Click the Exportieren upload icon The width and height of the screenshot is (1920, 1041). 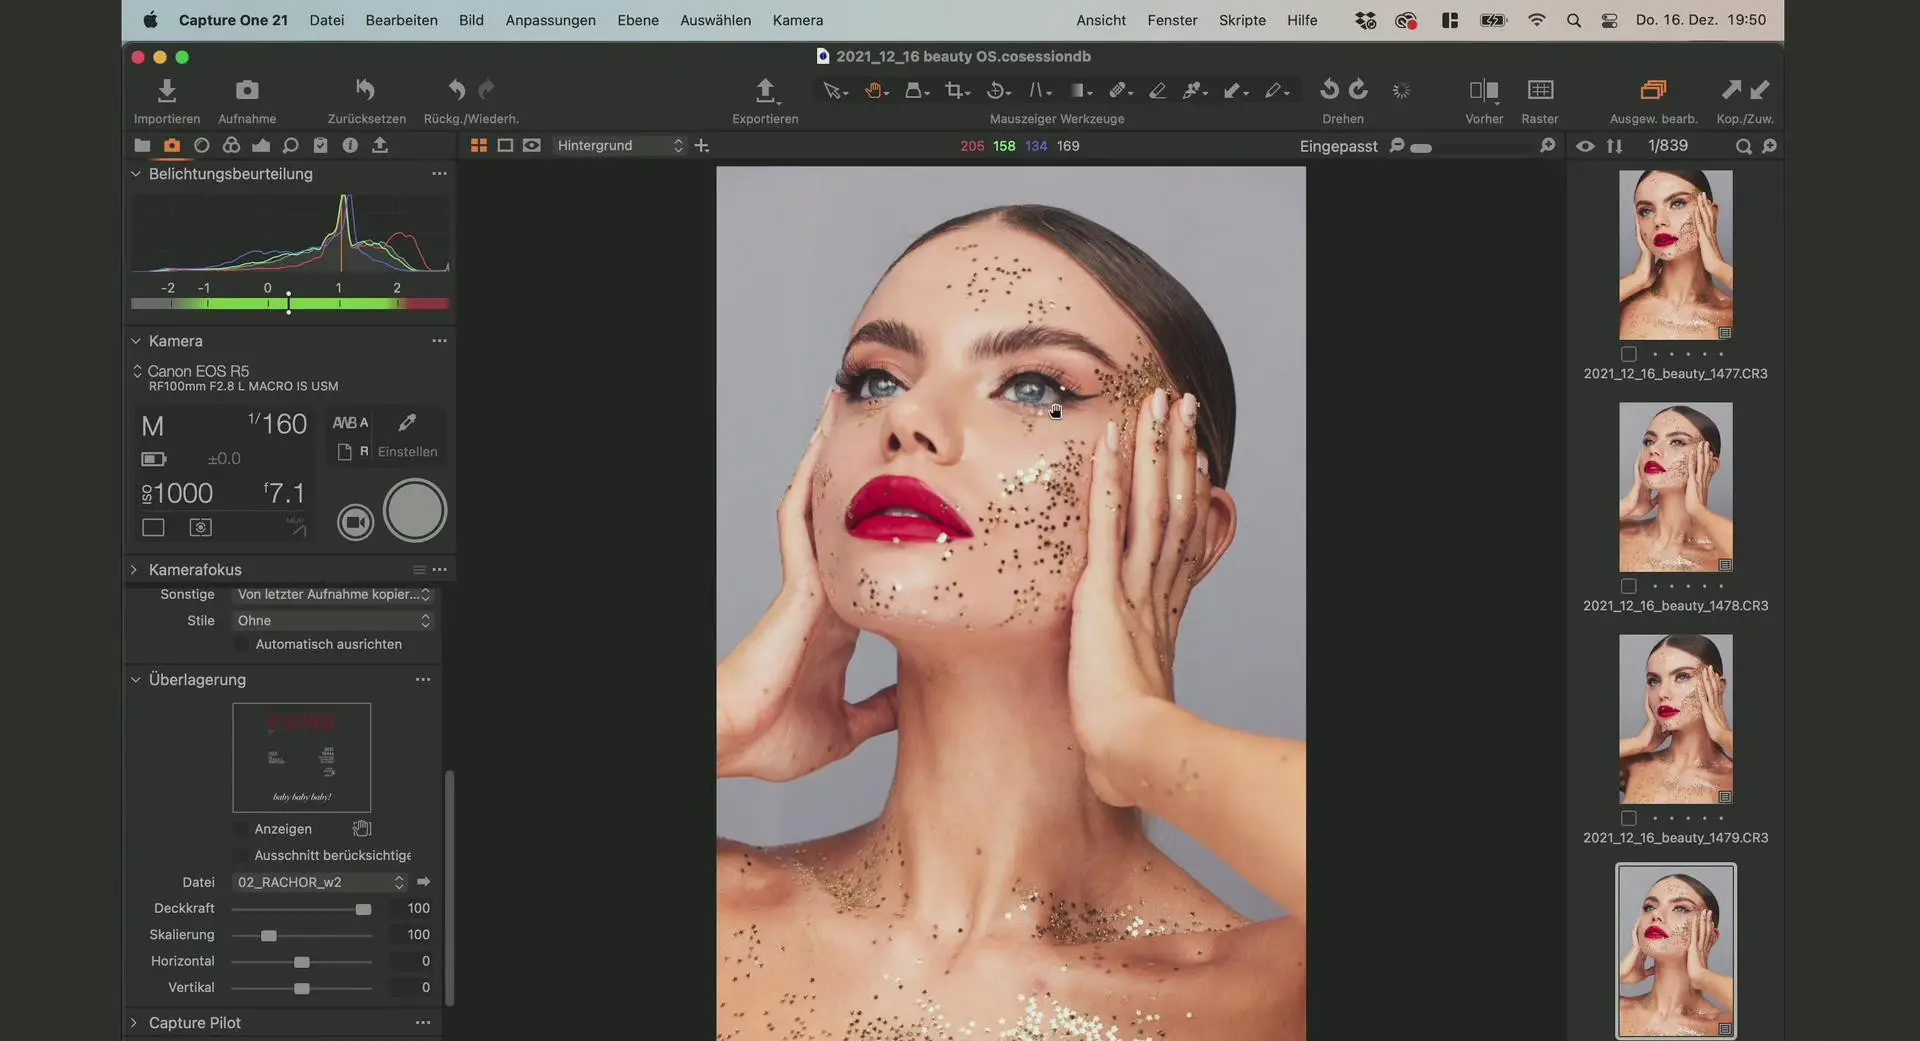pos(765,91)
